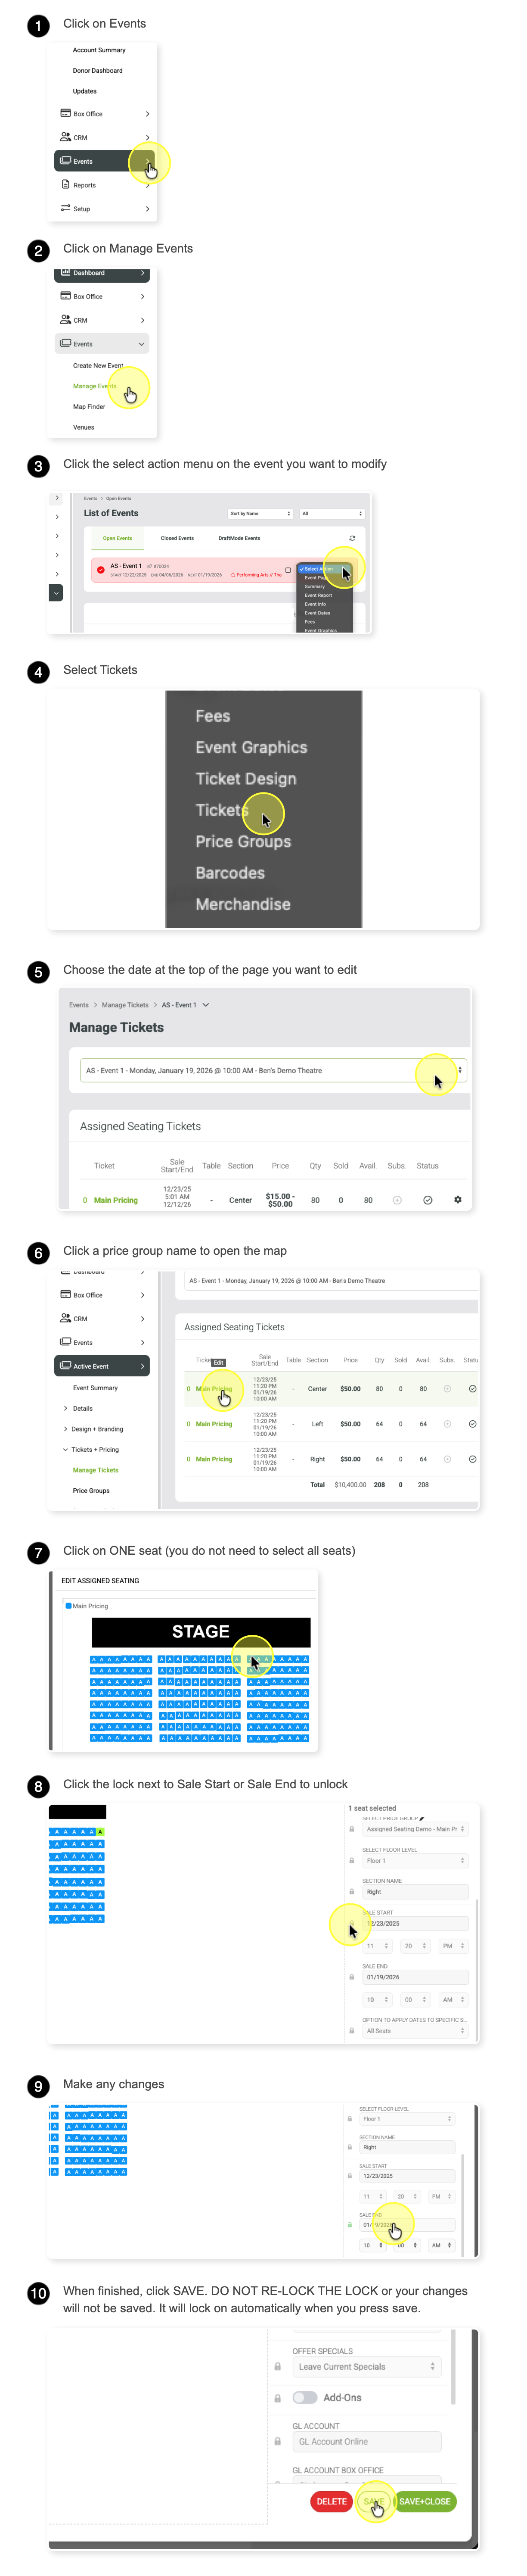The height and width of the screenshot is (2576, 527).
Task: Click the green SAVE+CLOSE button
Action: (424, 2500)
